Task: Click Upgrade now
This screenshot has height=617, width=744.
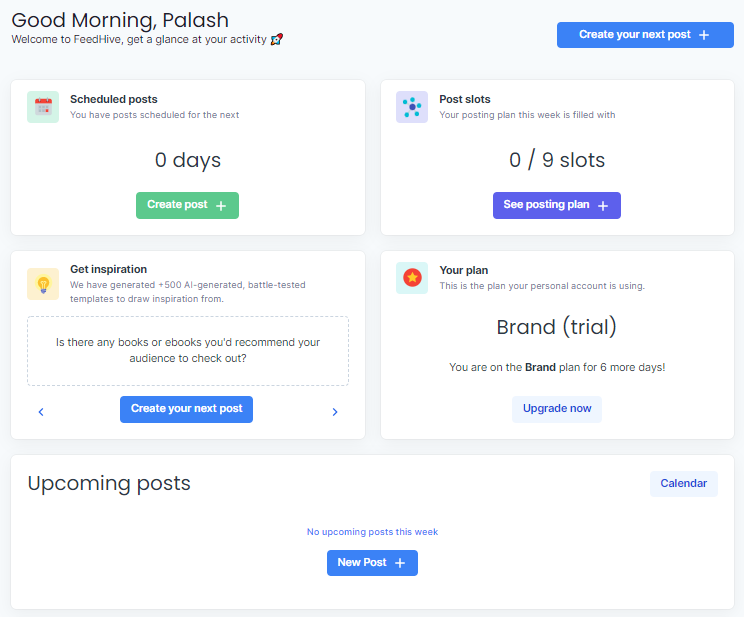Action: tap(557, 409)
